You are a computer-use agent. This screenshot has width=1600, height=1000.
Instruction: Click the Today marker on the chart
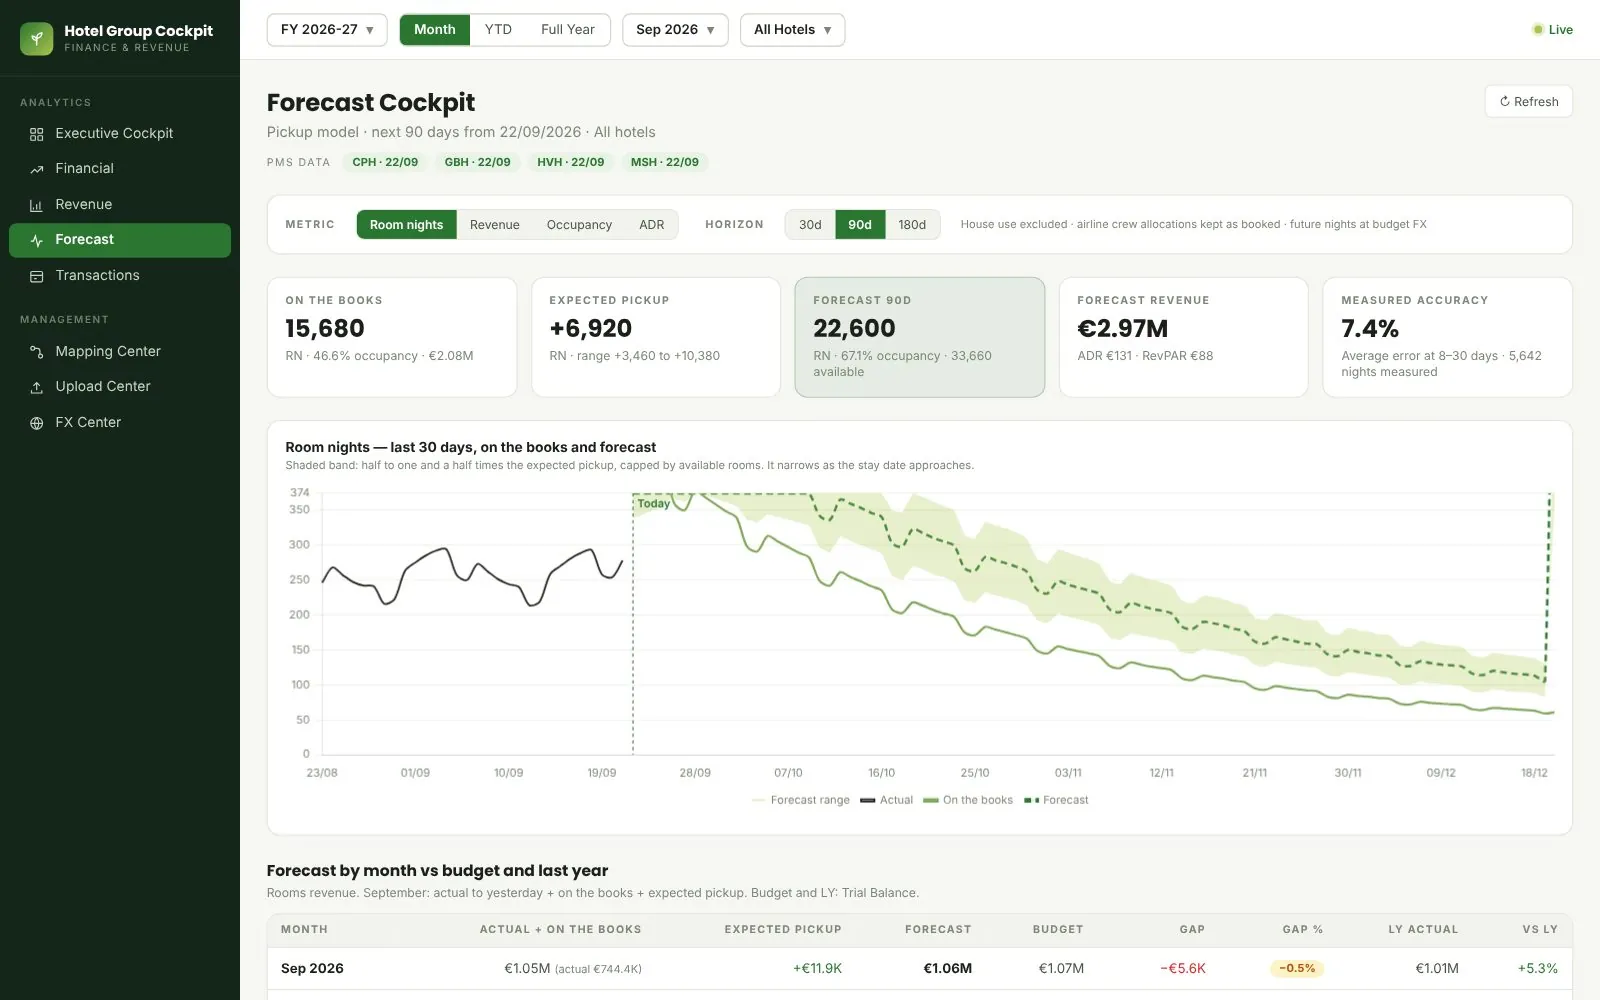654,504
